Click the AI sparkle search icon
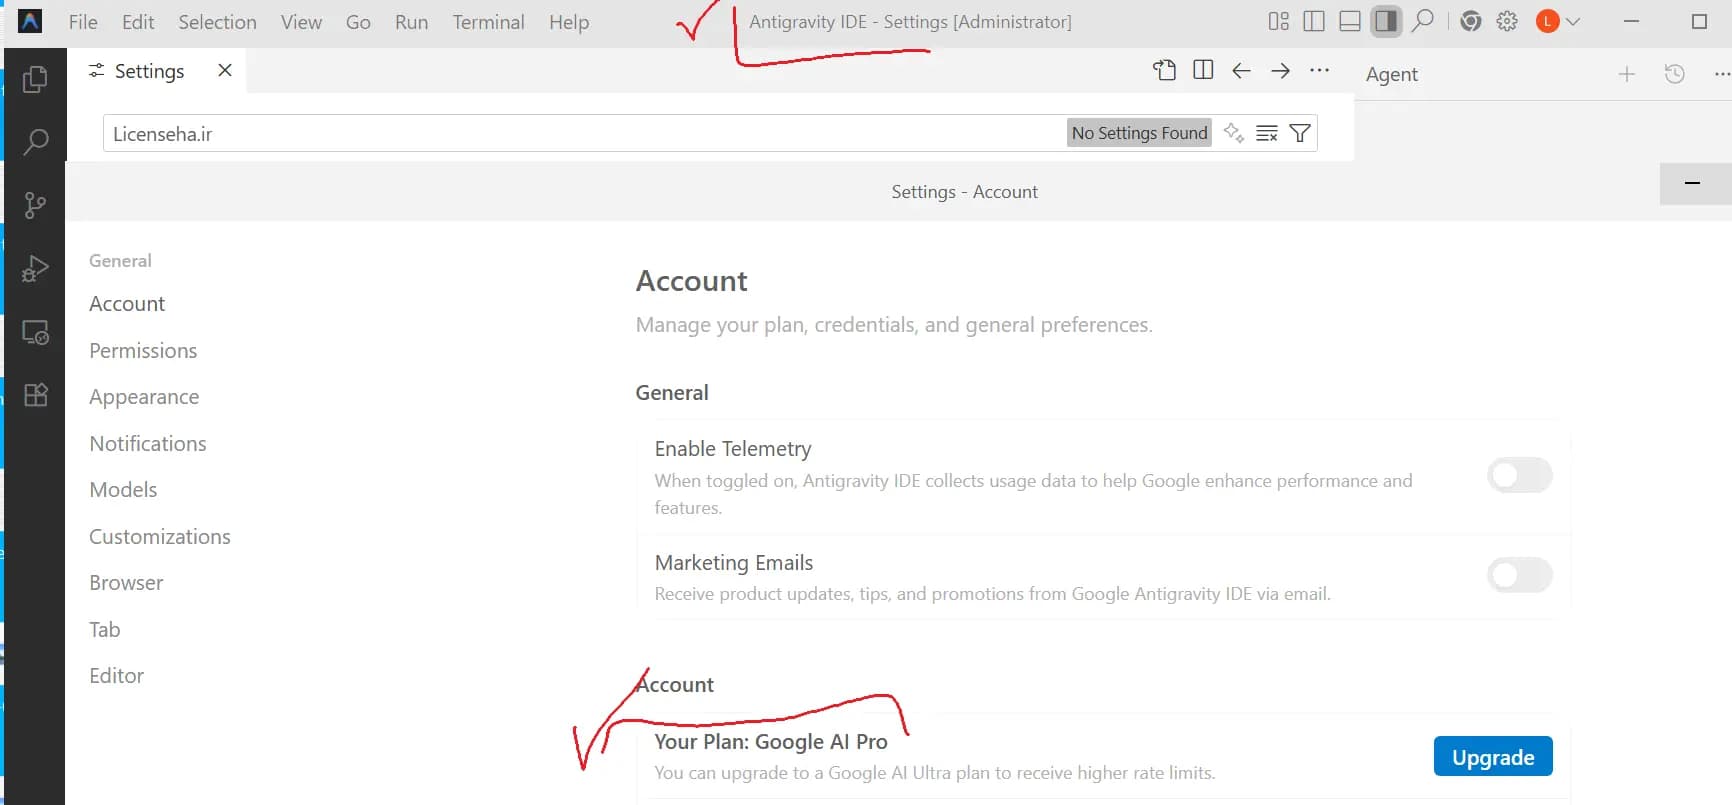This screenshot has width=1732, height=805. [1234, 133]
